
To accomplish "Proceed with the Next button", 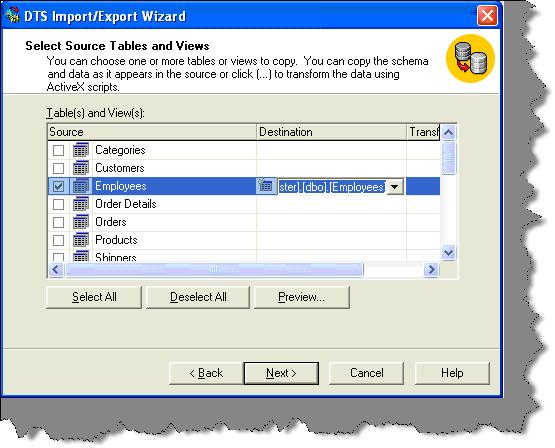I will click(281, 373).
